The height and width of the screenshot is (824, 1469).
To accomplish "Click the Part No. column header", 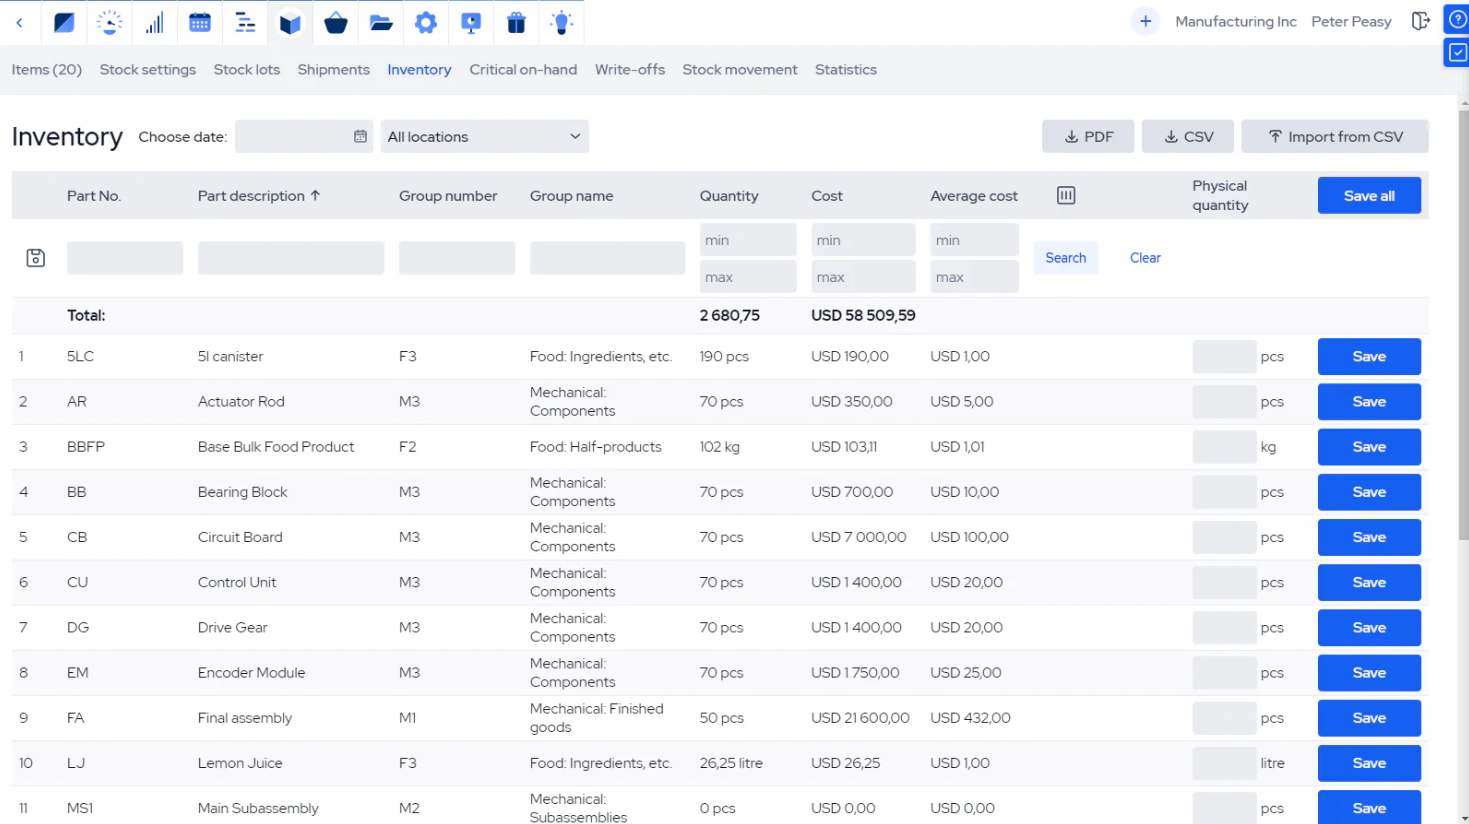I will pos(94,196).
